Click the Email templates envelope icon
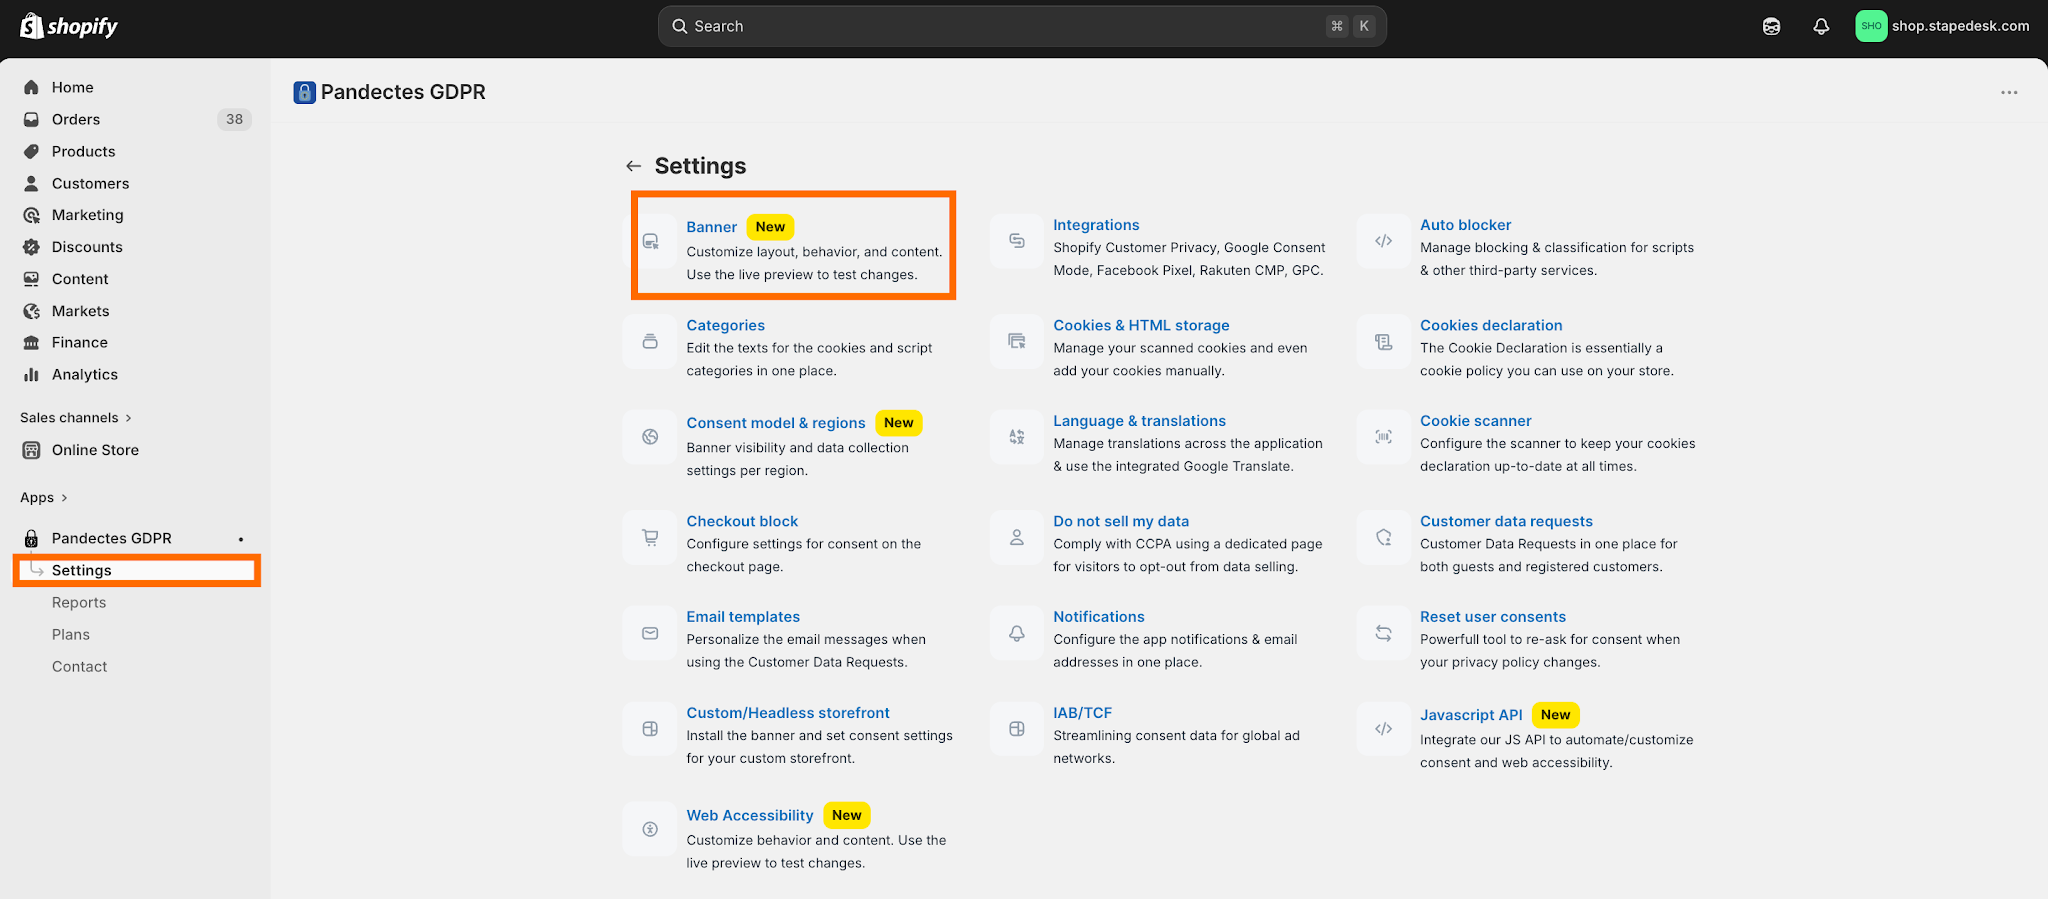 [650, 633]
